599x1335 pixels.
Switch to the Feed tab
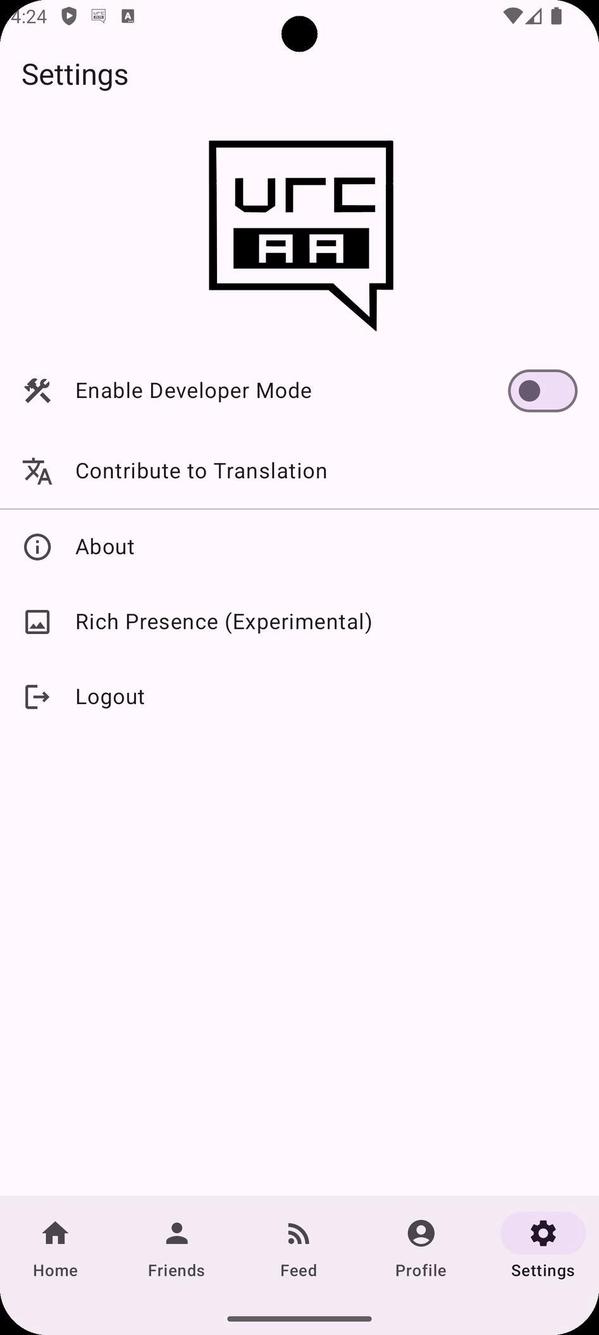pos(298,1248)
